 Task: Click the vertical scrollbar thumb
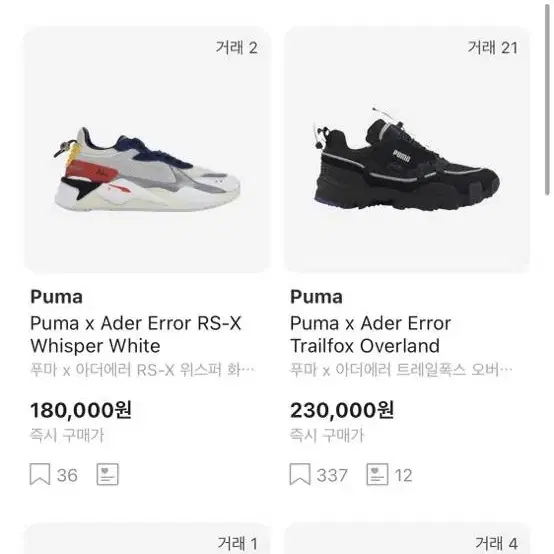[547, 98]
